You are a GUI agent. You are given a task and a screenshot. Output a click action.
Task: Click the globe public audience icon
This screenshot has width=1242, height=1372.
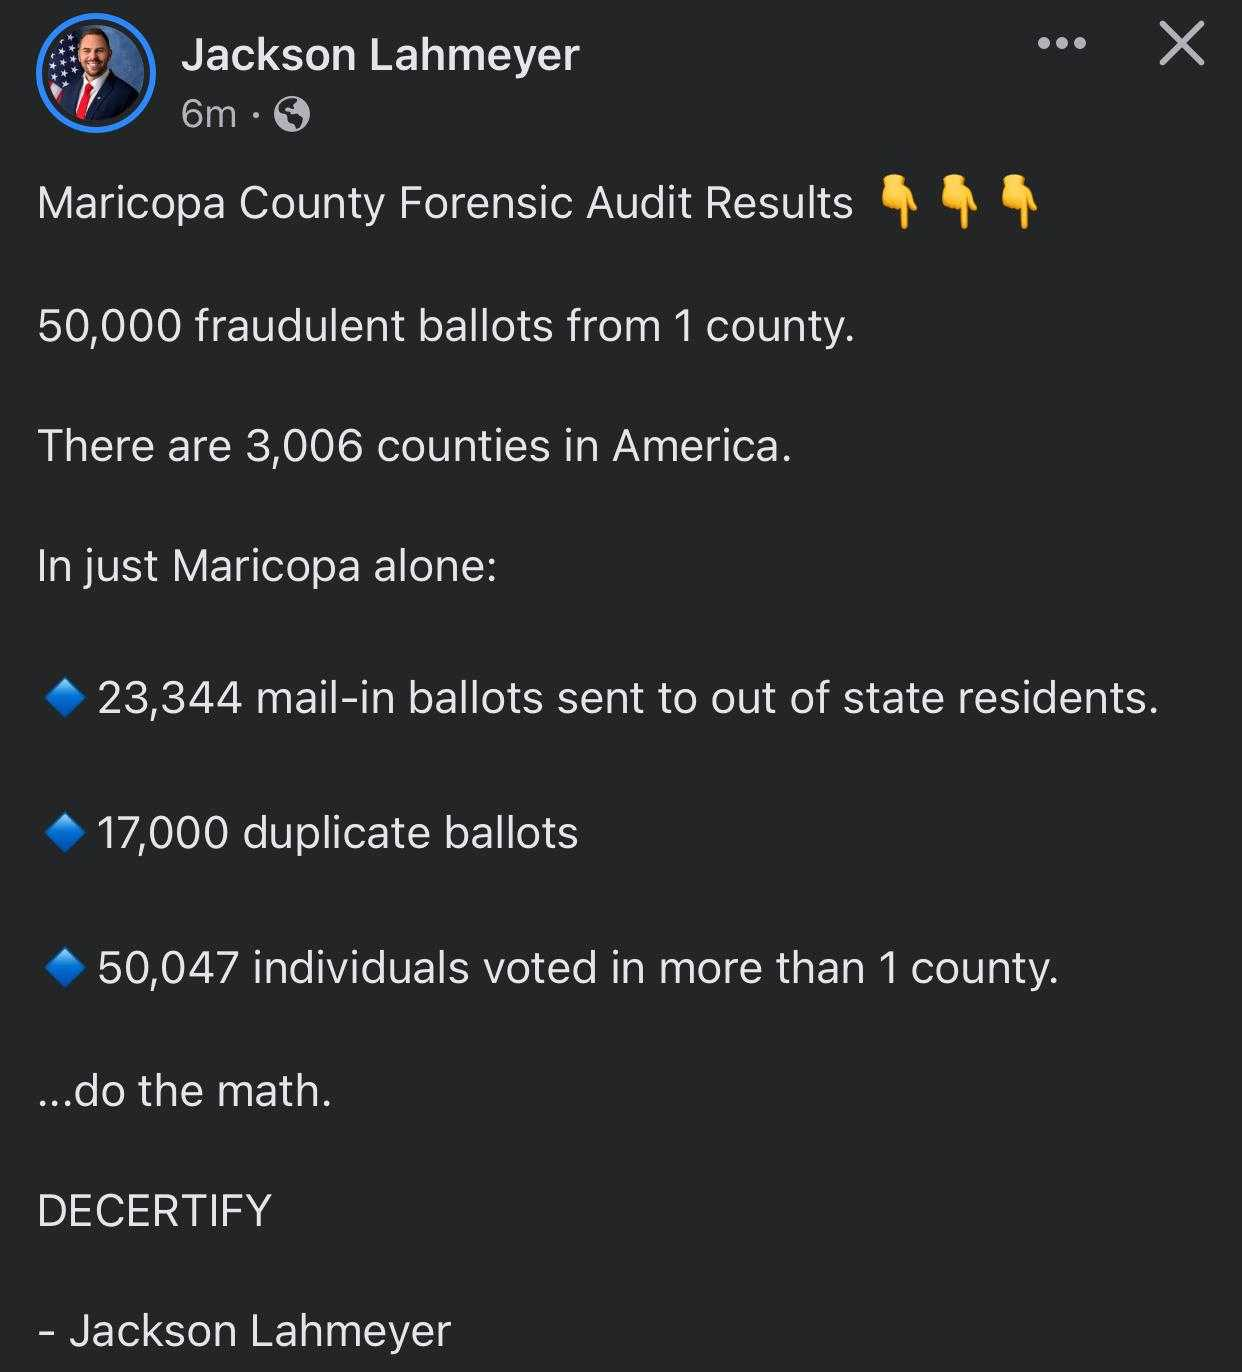click(291, 115)
